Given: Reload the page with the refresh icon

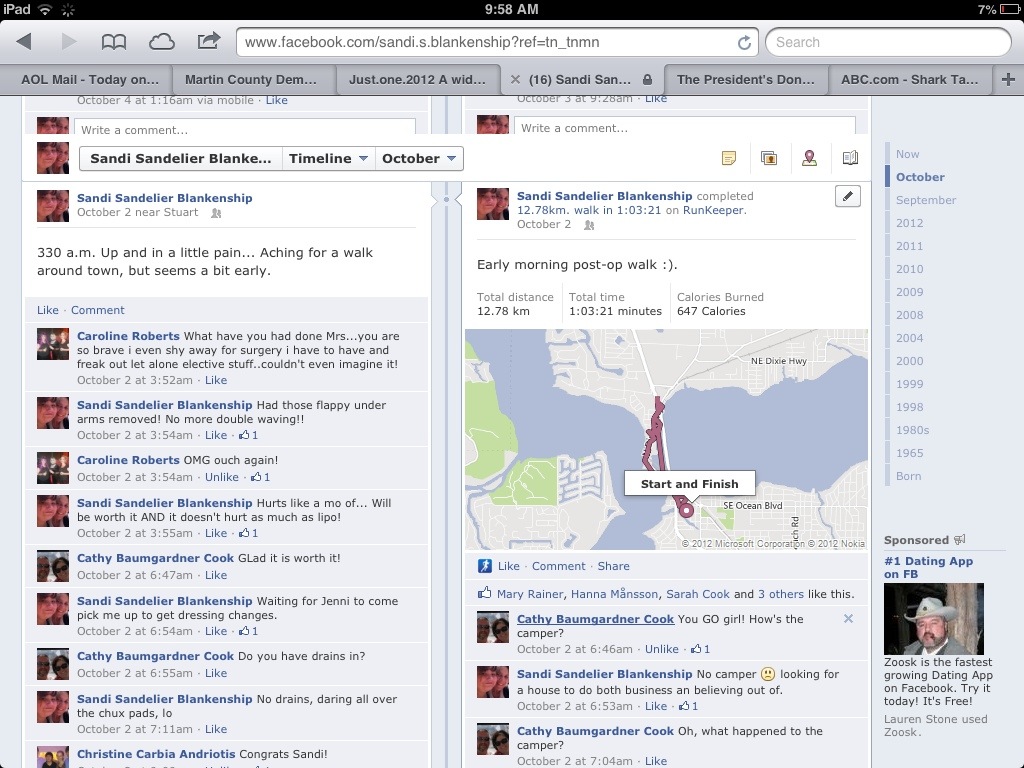Looking at the screenshot, I should (x=744, y=43).
